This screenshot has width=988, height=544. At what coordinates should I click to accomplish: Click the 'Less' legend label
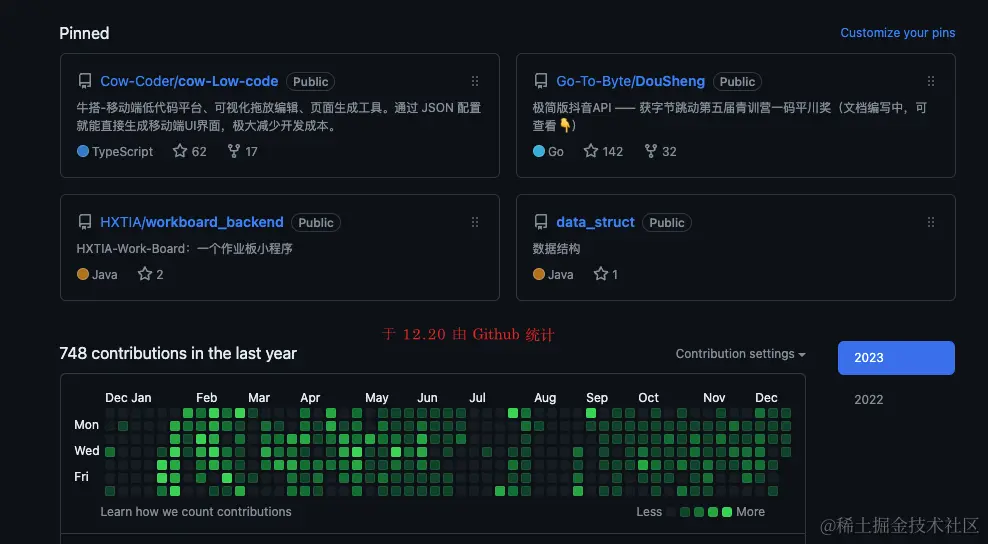(x=649, y=512)
